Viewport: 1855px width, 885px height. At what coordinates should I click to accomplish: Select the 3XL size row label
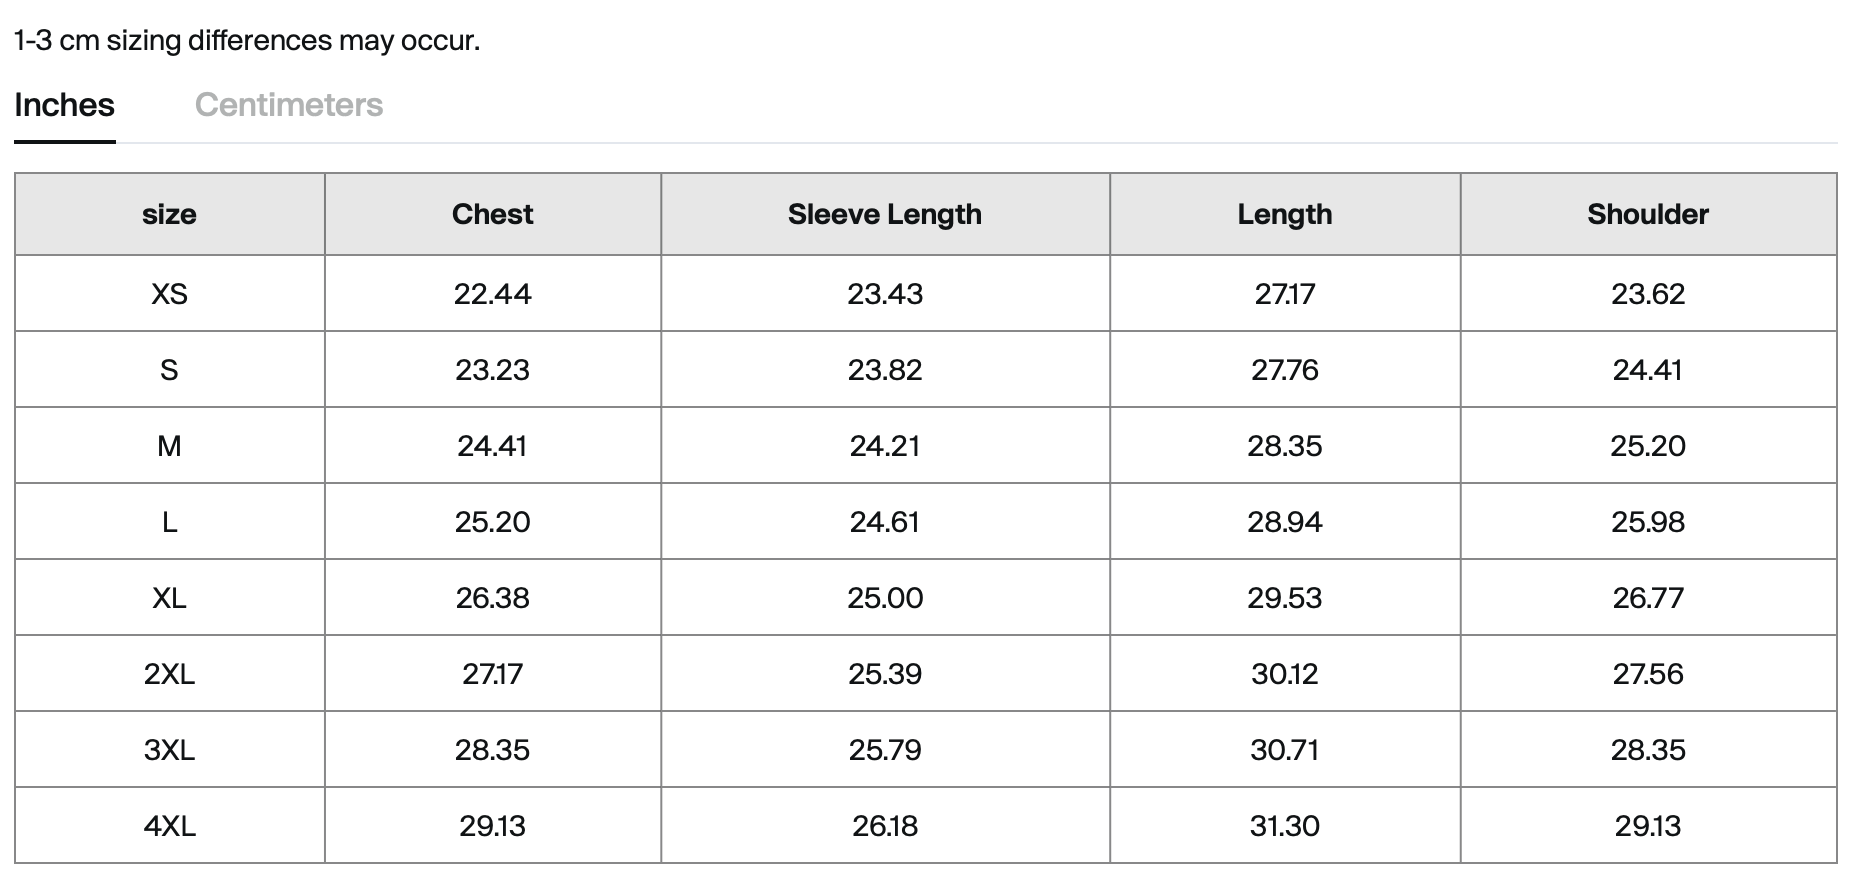pyautogui.click(x=169, y=750)
